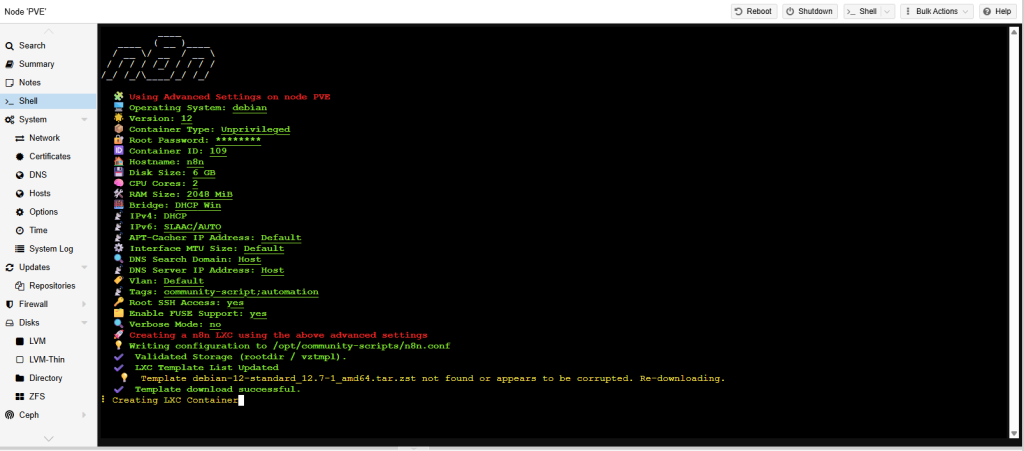Click the LVM square icon
1024x451 pixels.
(x=20, y=341)
